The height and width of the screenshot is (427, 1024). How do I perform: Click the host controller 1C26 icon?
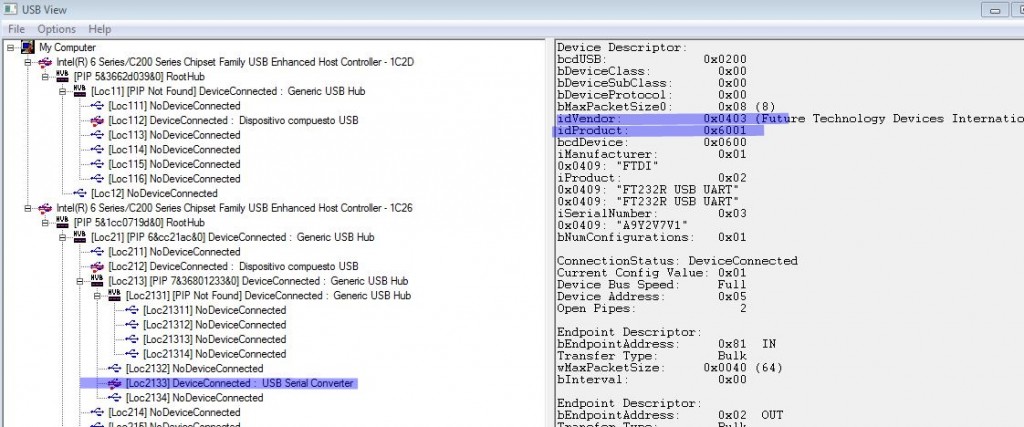pyautogui.click(x=45, y=208)
